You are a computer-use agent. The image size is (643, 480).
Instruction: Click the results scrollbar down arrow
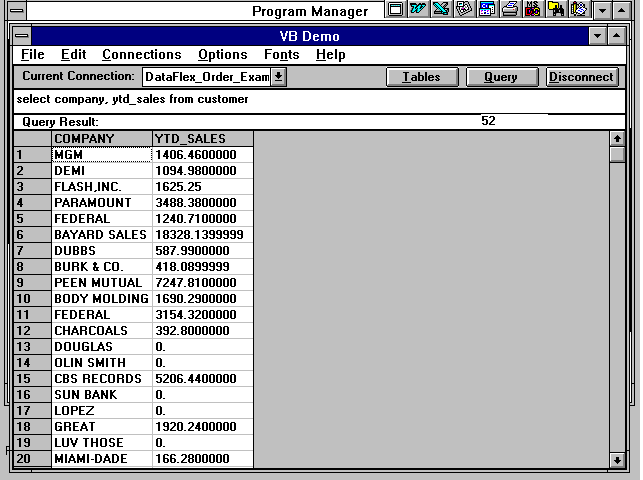point(617,459)
